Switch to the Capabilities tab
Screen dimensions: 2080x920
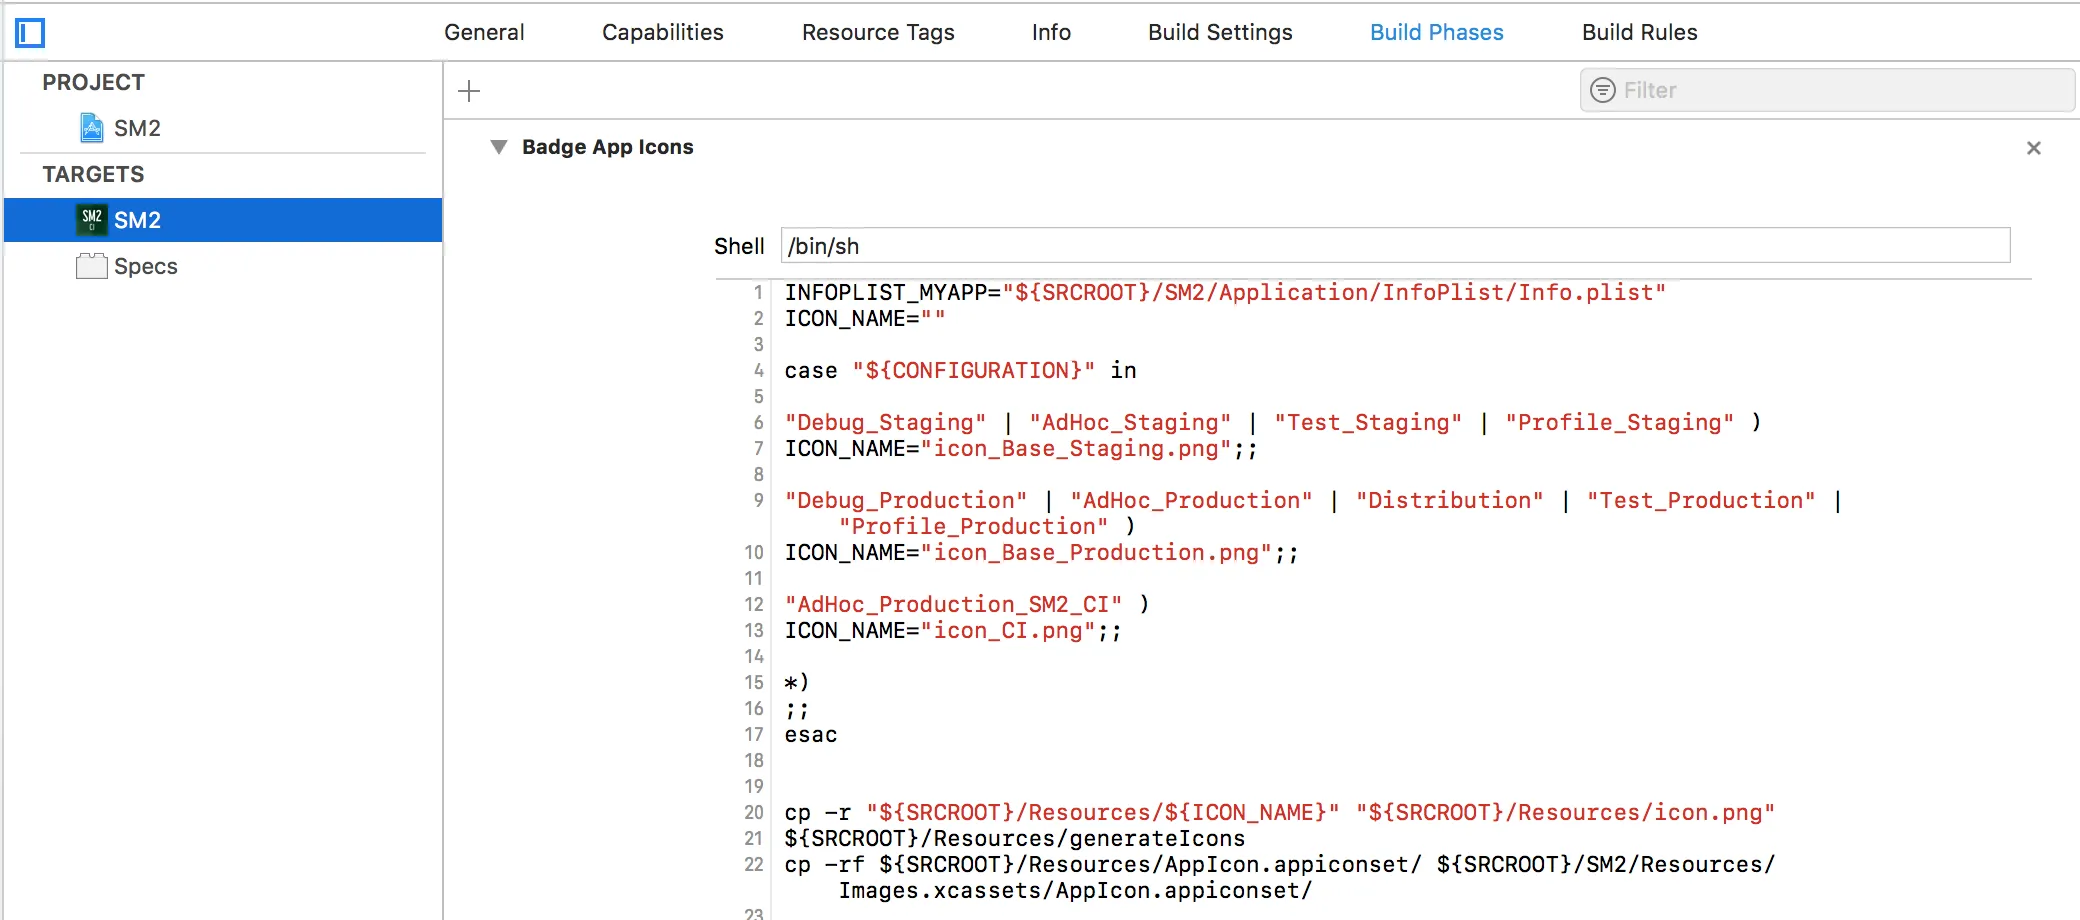pyautogui.click(x=662, y=32)
